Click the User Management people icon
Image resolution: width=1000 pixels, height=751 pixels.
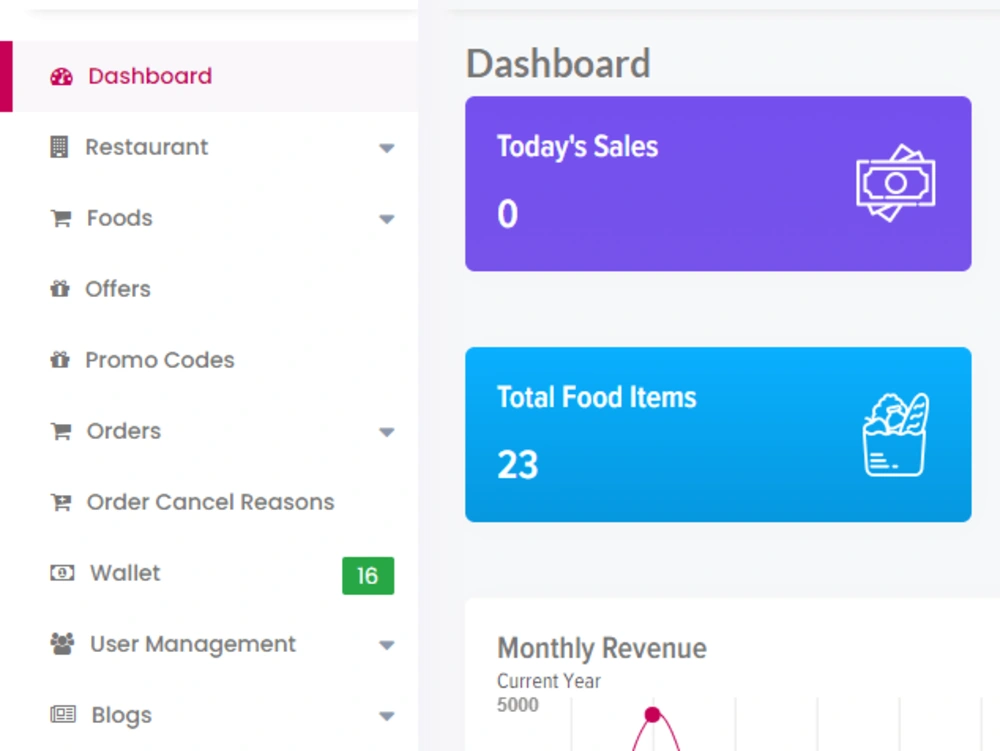click(62, 644)
